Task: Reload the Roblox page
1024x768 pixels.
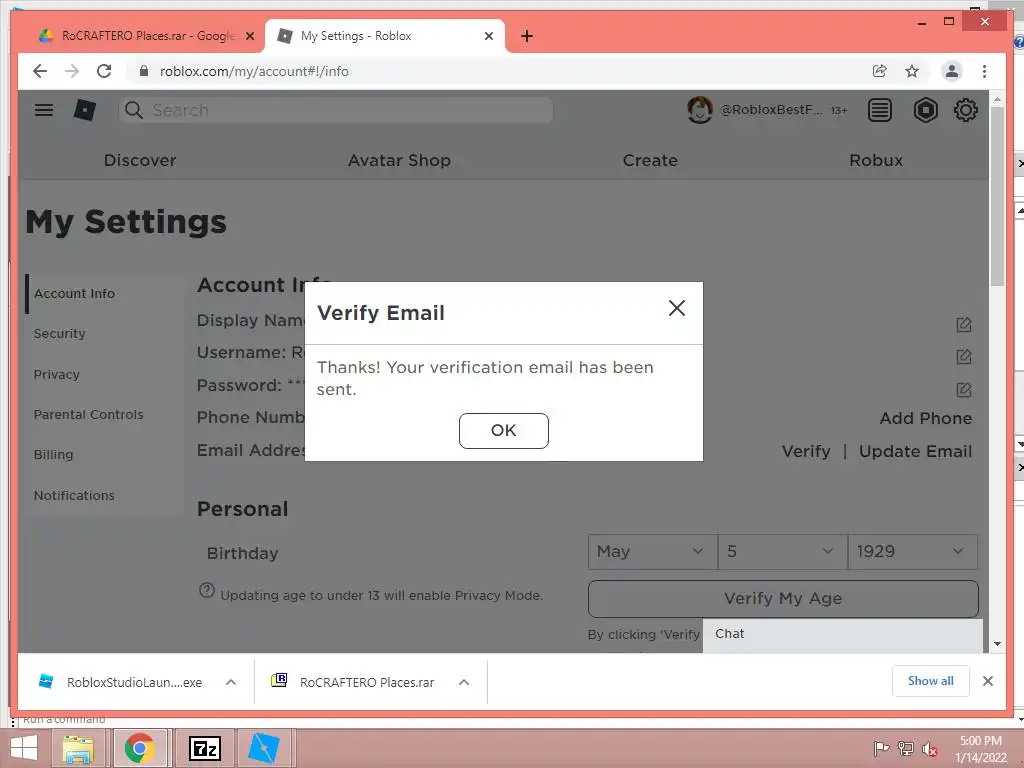Action: click(x=104, y=71)
